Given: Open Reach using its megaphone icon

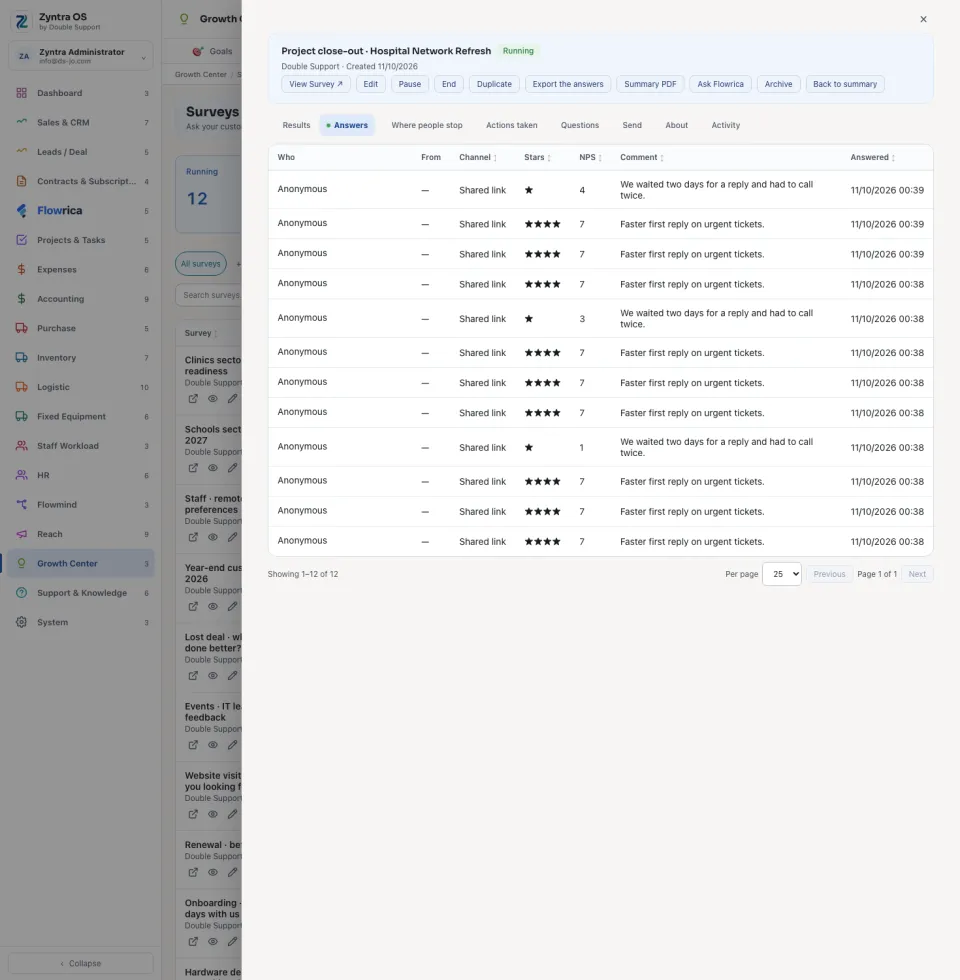Looking at the screenshot, I should click(x=21, y=534).
